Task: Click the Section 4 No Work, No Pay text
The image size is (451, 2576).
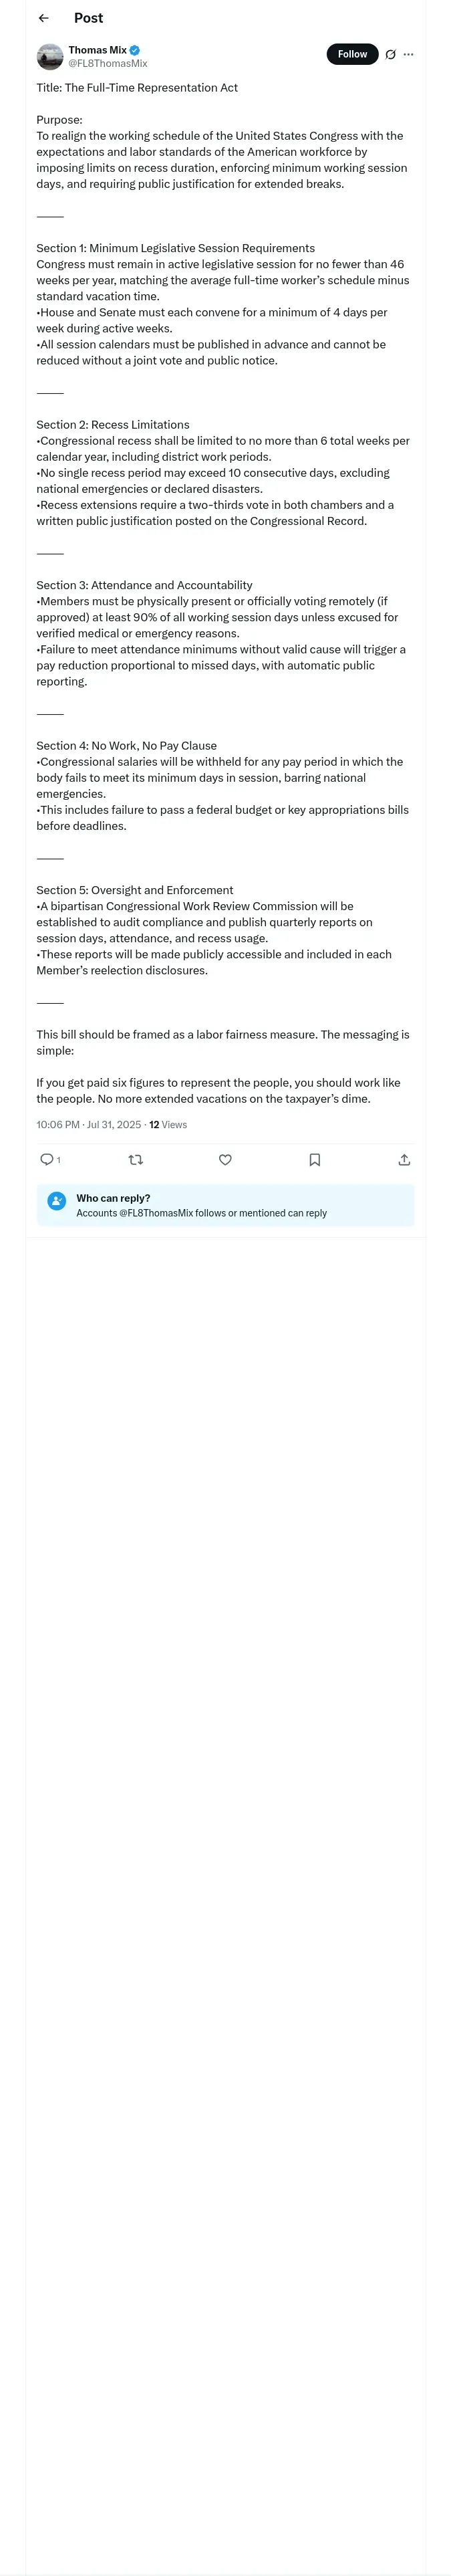Action: pyautogui.click(x=126, y=745)
